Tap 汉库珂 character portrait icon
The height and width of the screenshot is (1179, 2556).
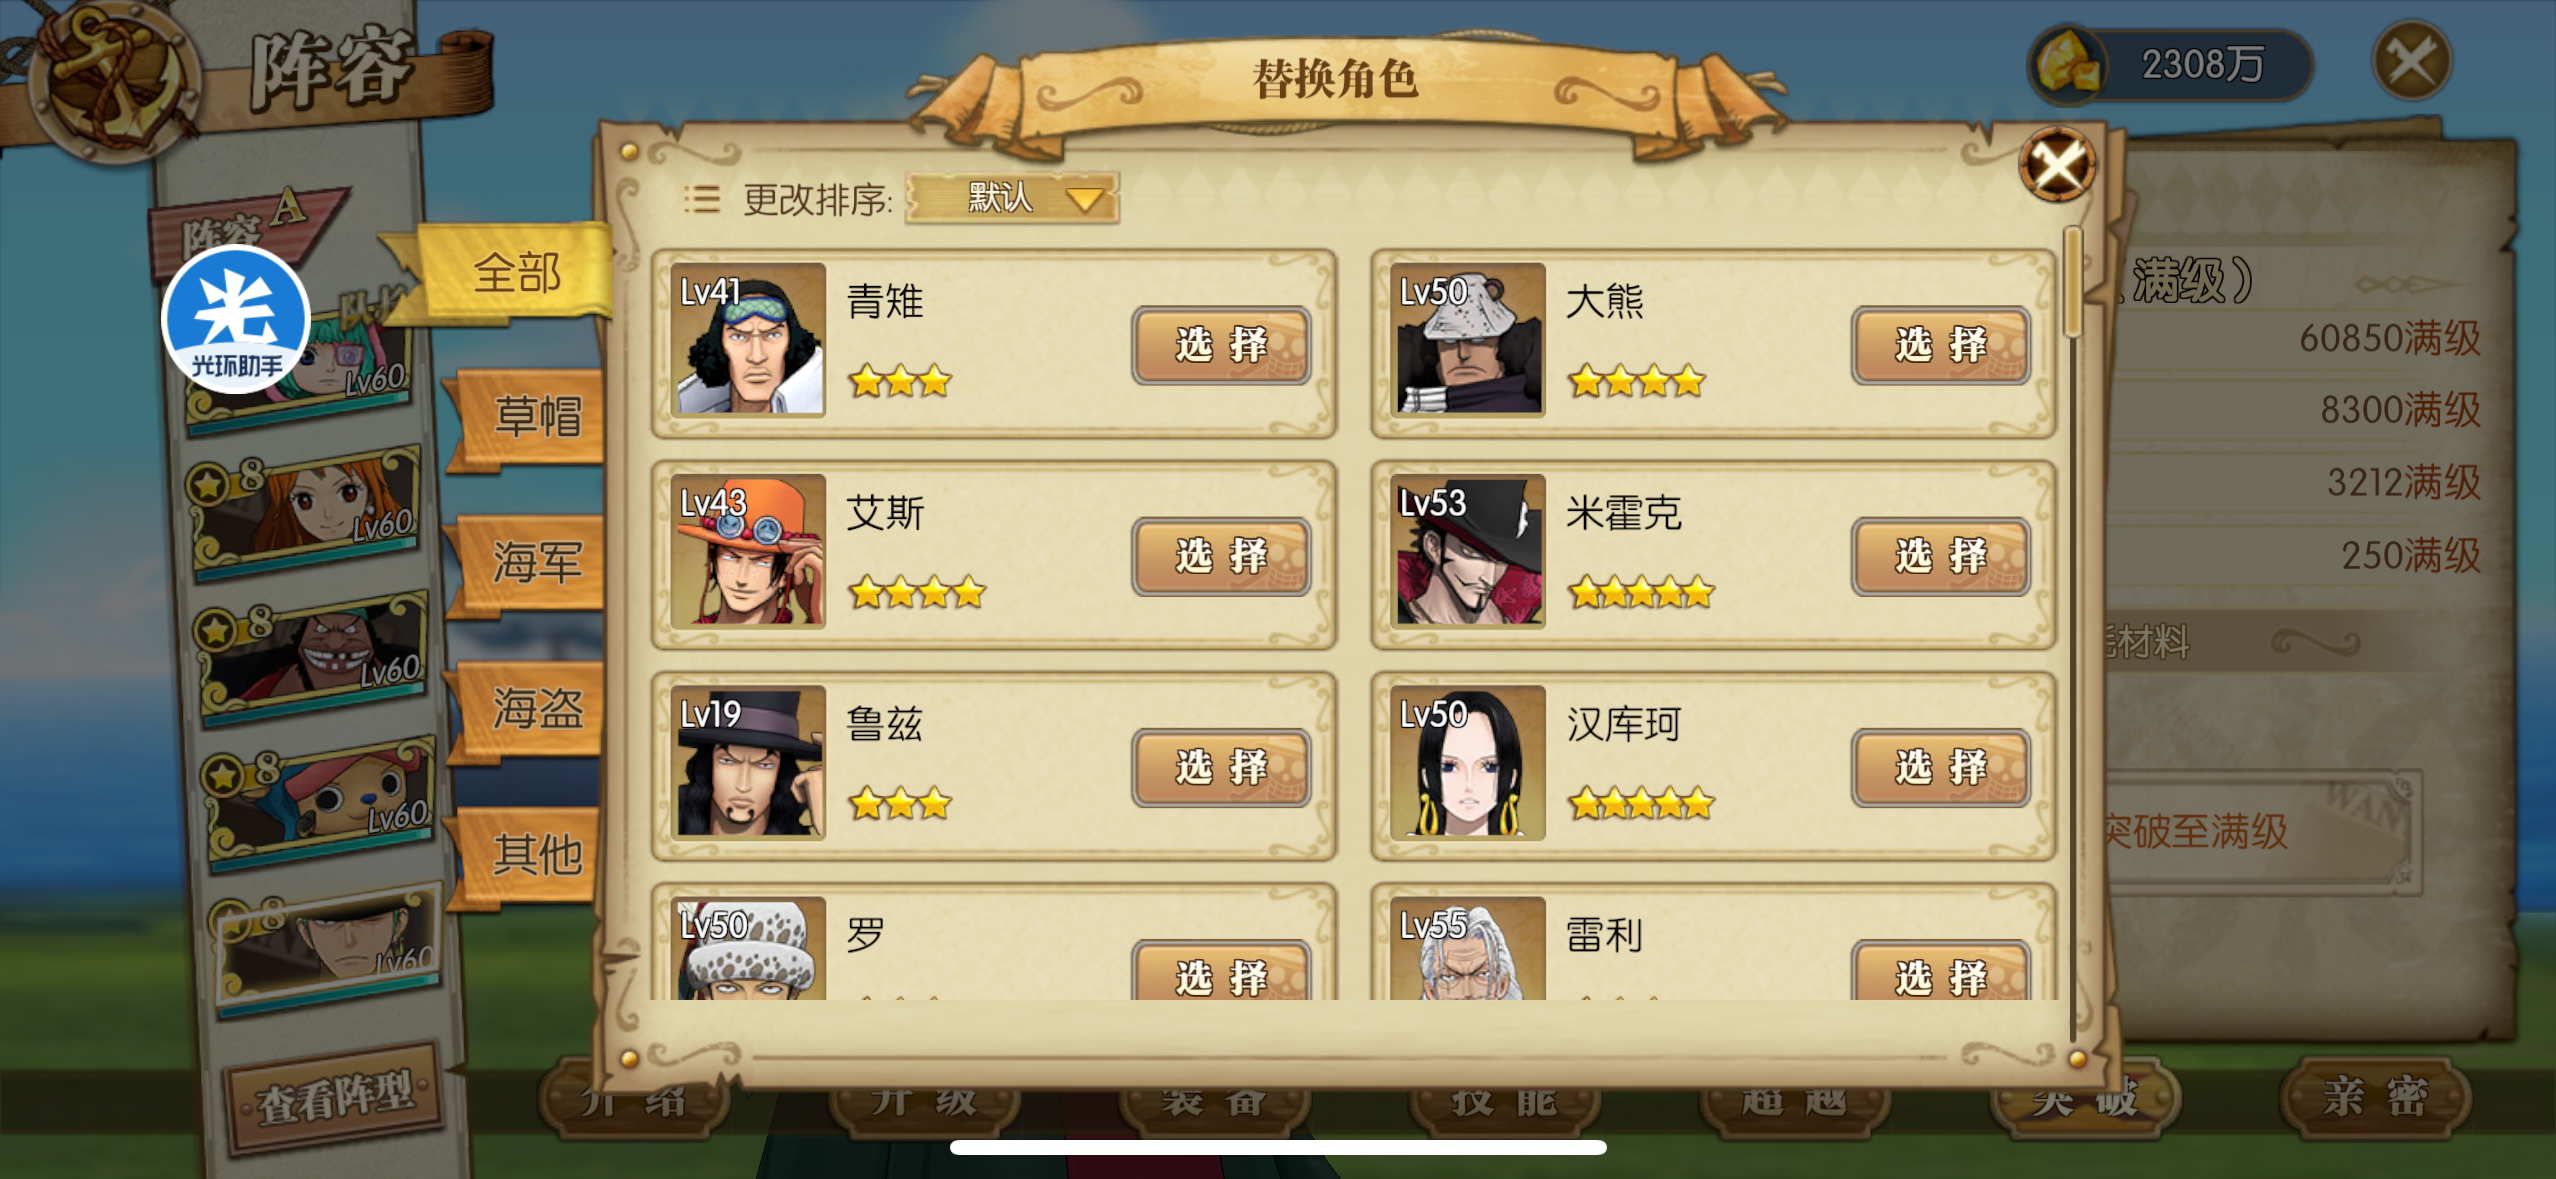[x=1468, y=763]
